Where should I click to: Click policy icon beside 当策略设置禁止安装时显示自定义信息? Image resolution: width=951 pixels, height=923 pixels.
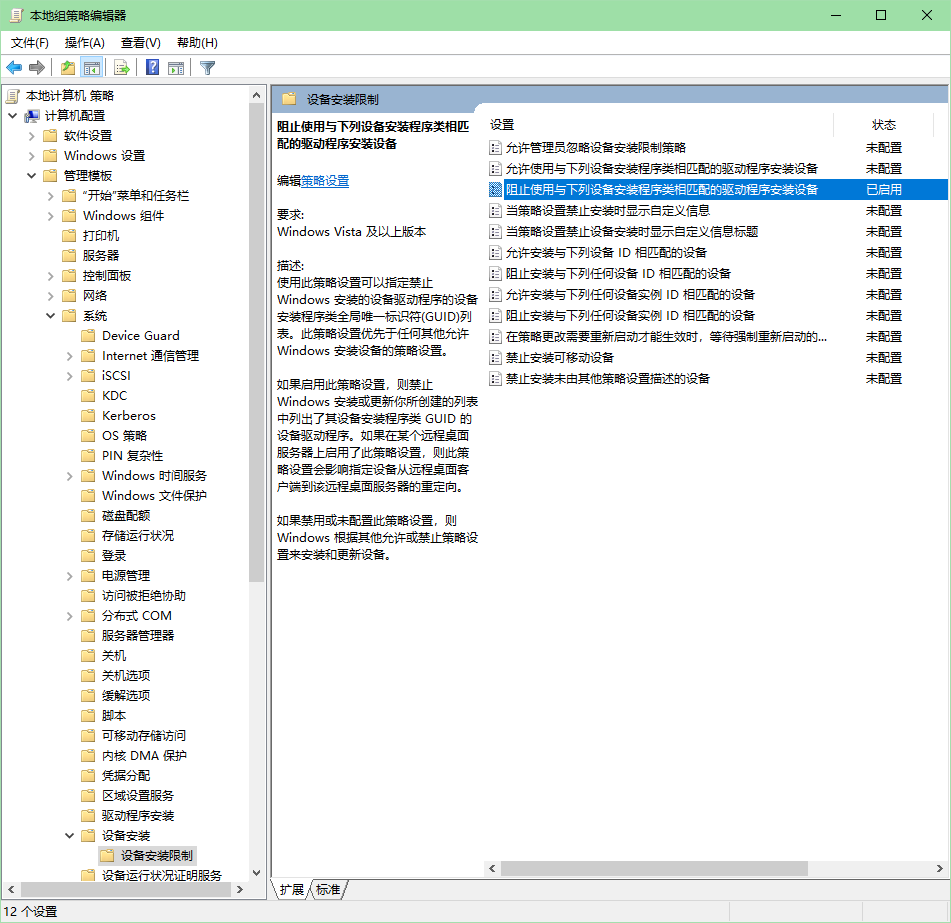496,211
